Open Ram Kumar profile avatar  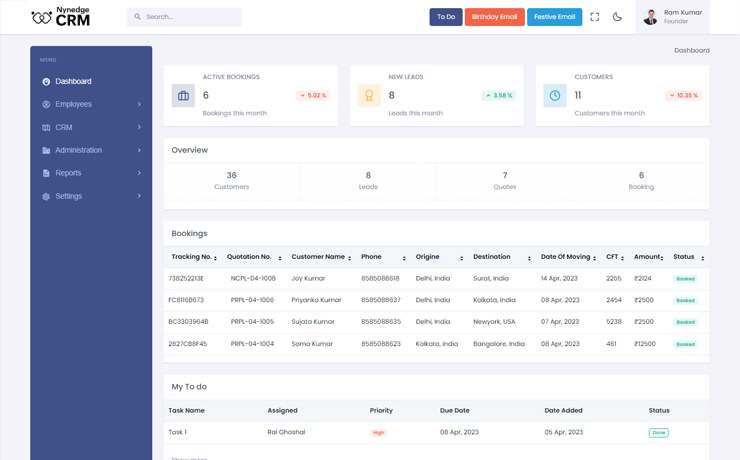pos(651,17)
